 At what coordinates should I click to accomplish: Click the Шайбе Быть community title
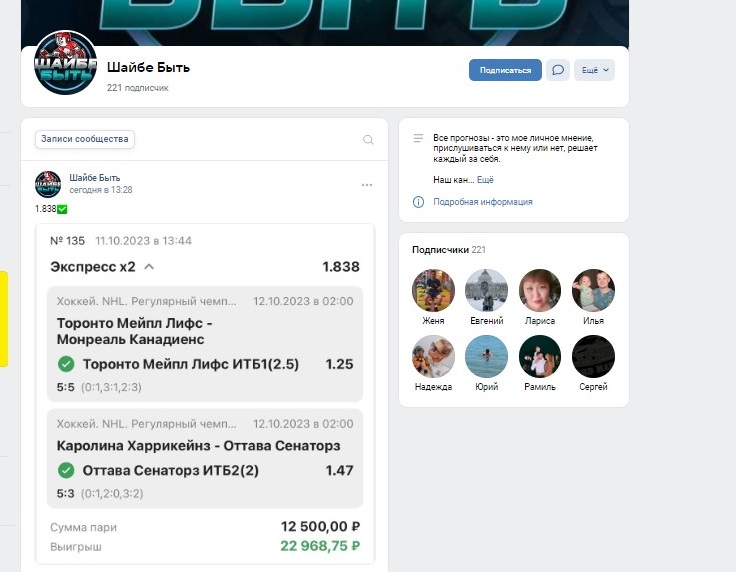[148, 68]
